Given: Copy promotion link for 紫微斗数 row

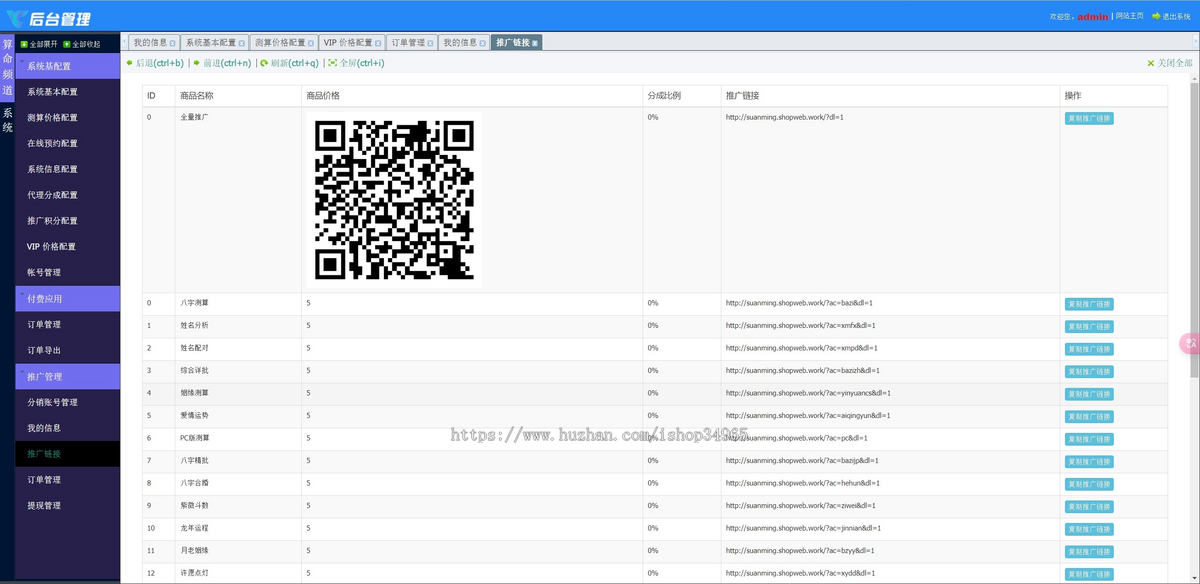Looking at the screenshot, I should 1089,507.
